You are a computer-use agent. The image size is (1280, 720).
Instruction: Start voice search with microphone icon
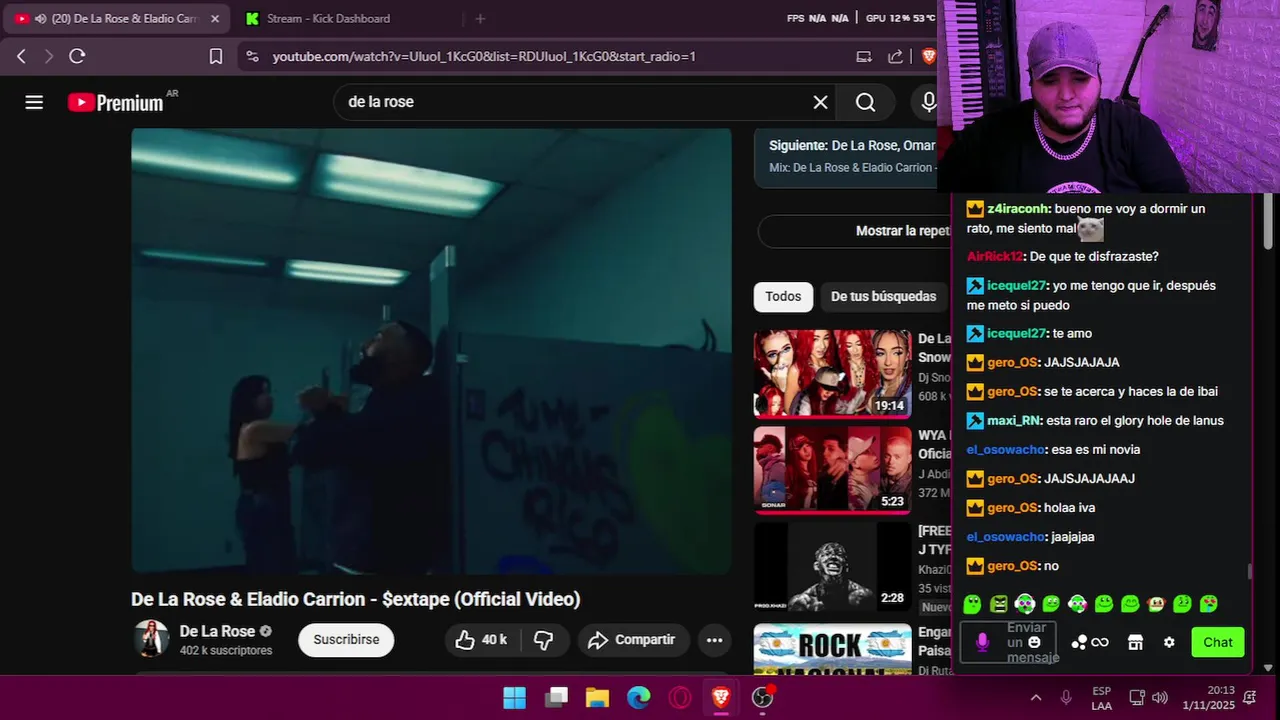coord(928,102)
